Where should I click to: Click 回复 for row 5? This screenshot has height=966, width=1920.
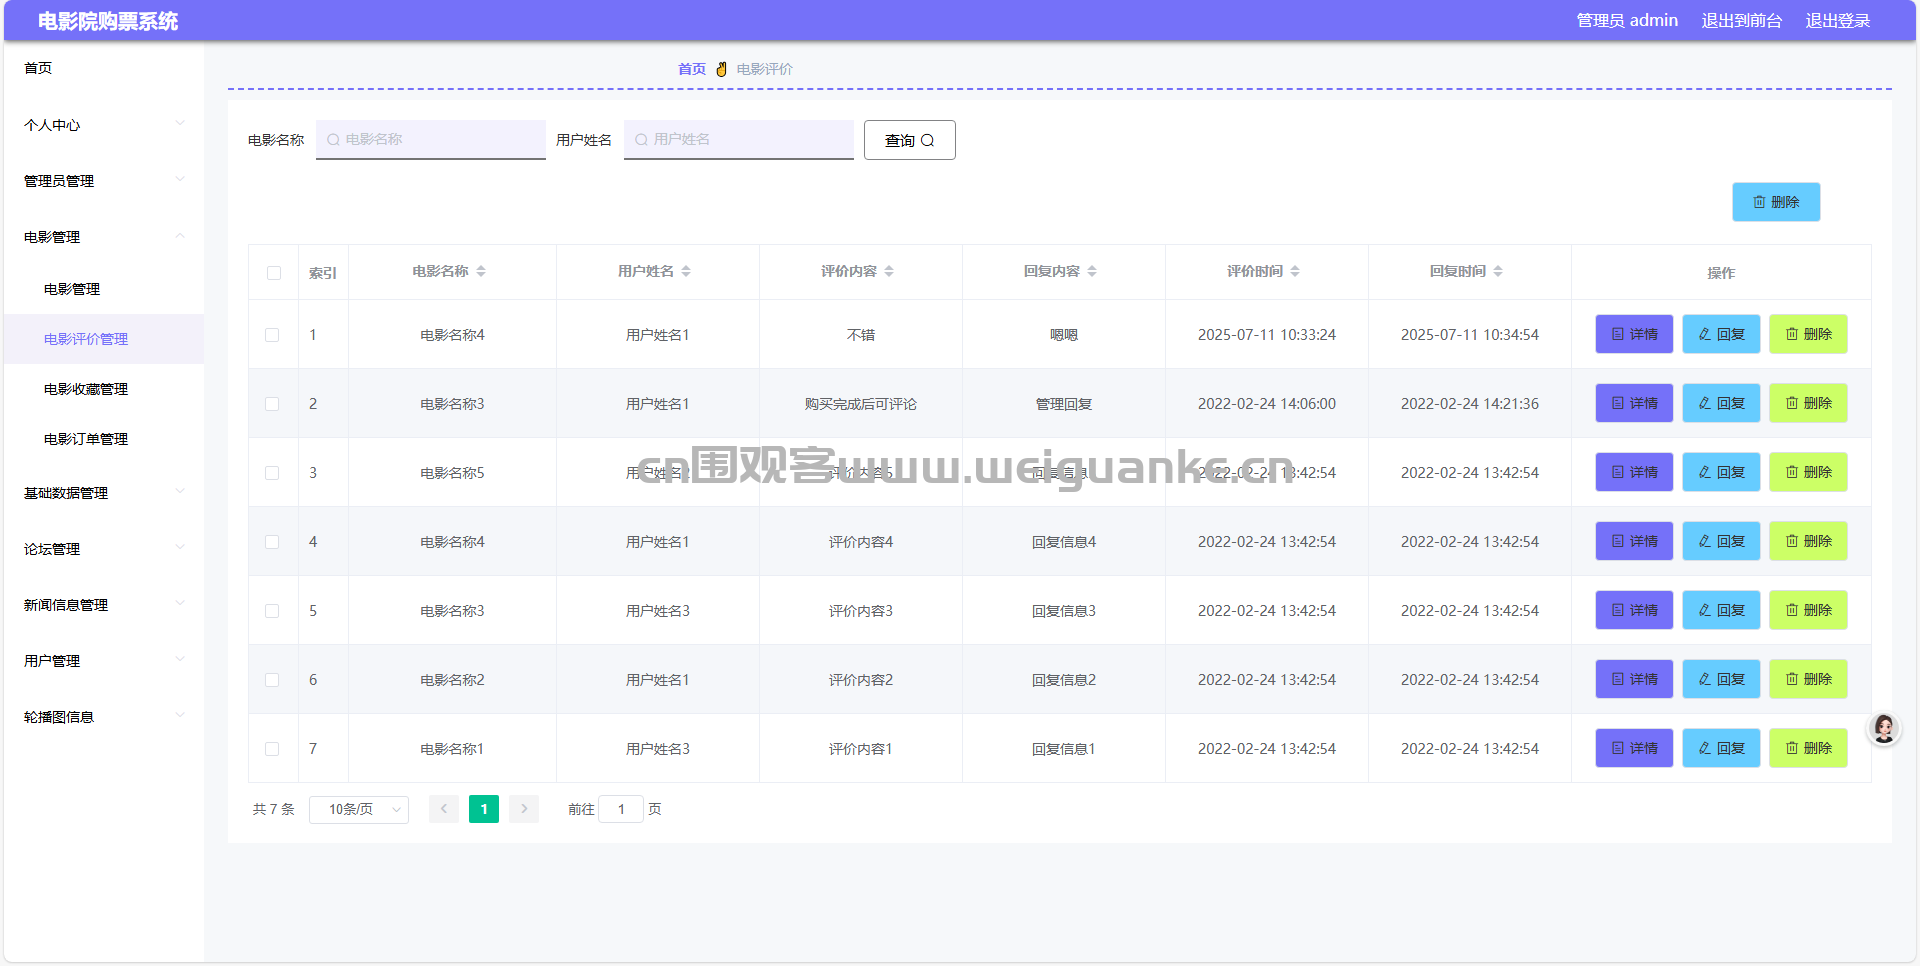(1721, 610)
